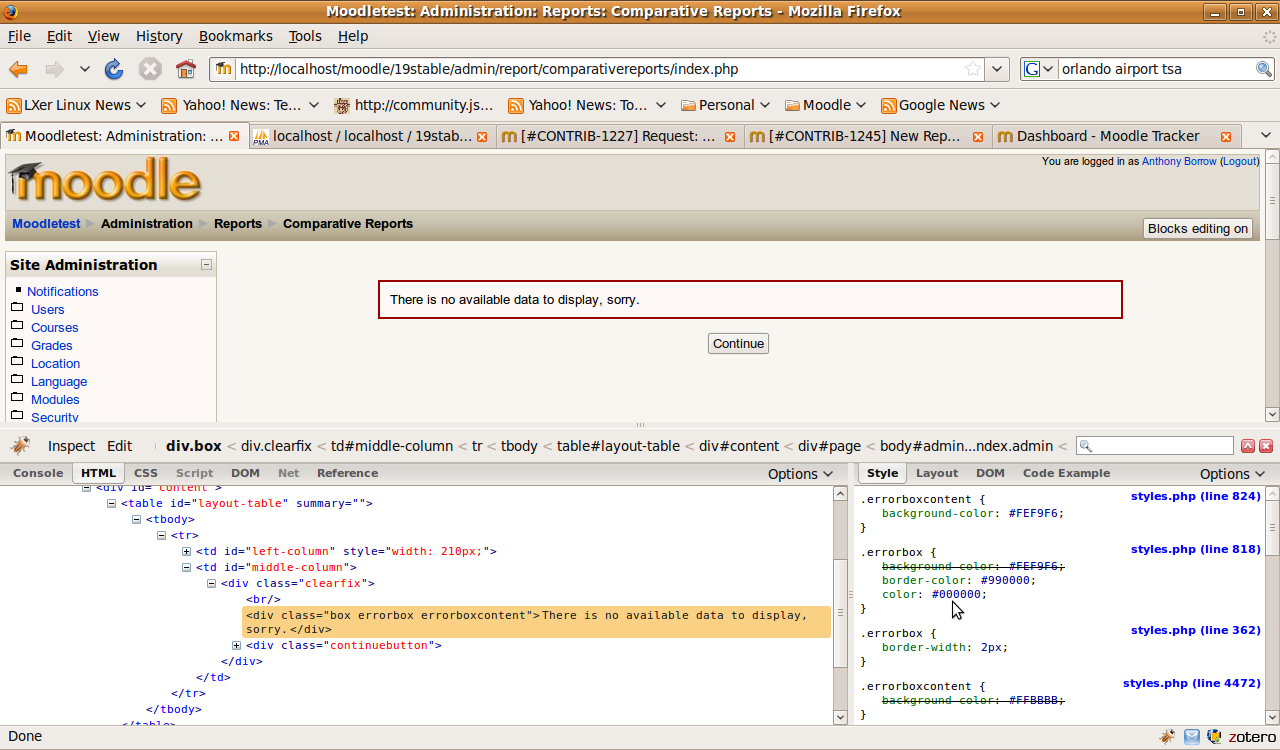Screen dimensions: 1280x750
Task: Click the Firebug bug icon
Action: (x=20, y=446)
